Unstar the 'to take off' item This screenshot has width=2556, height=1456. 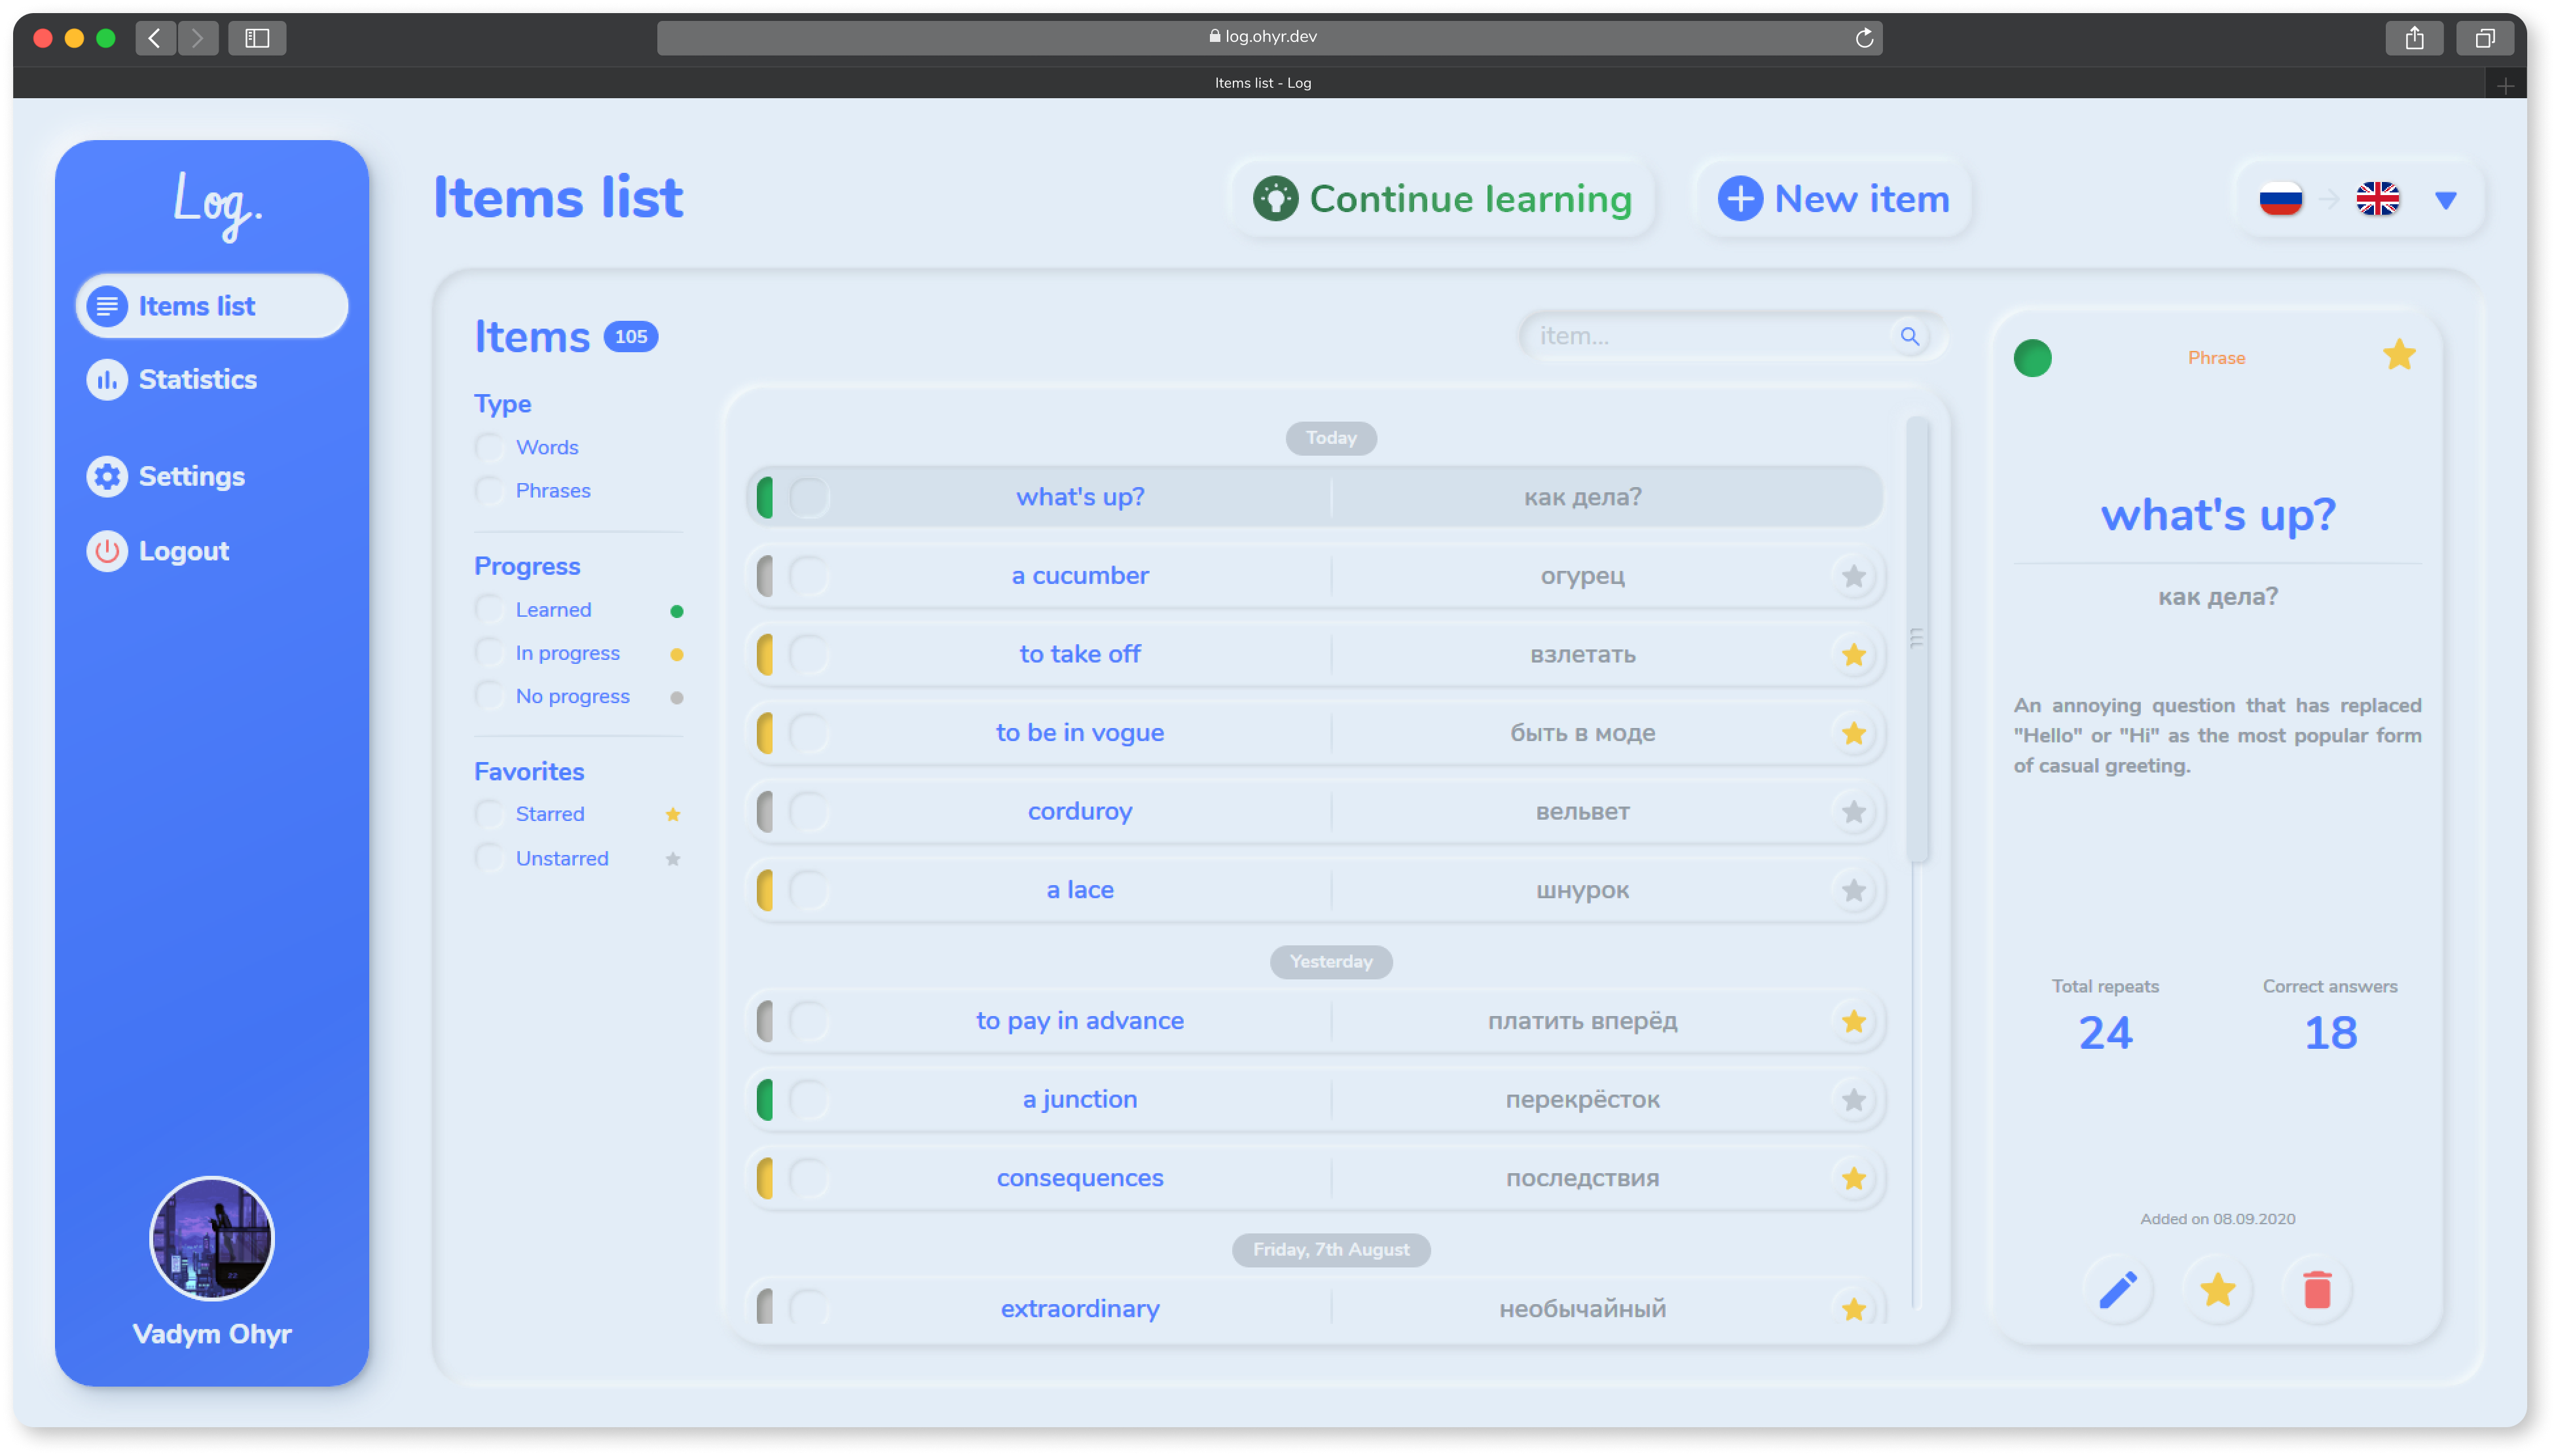pos(1853,655)
